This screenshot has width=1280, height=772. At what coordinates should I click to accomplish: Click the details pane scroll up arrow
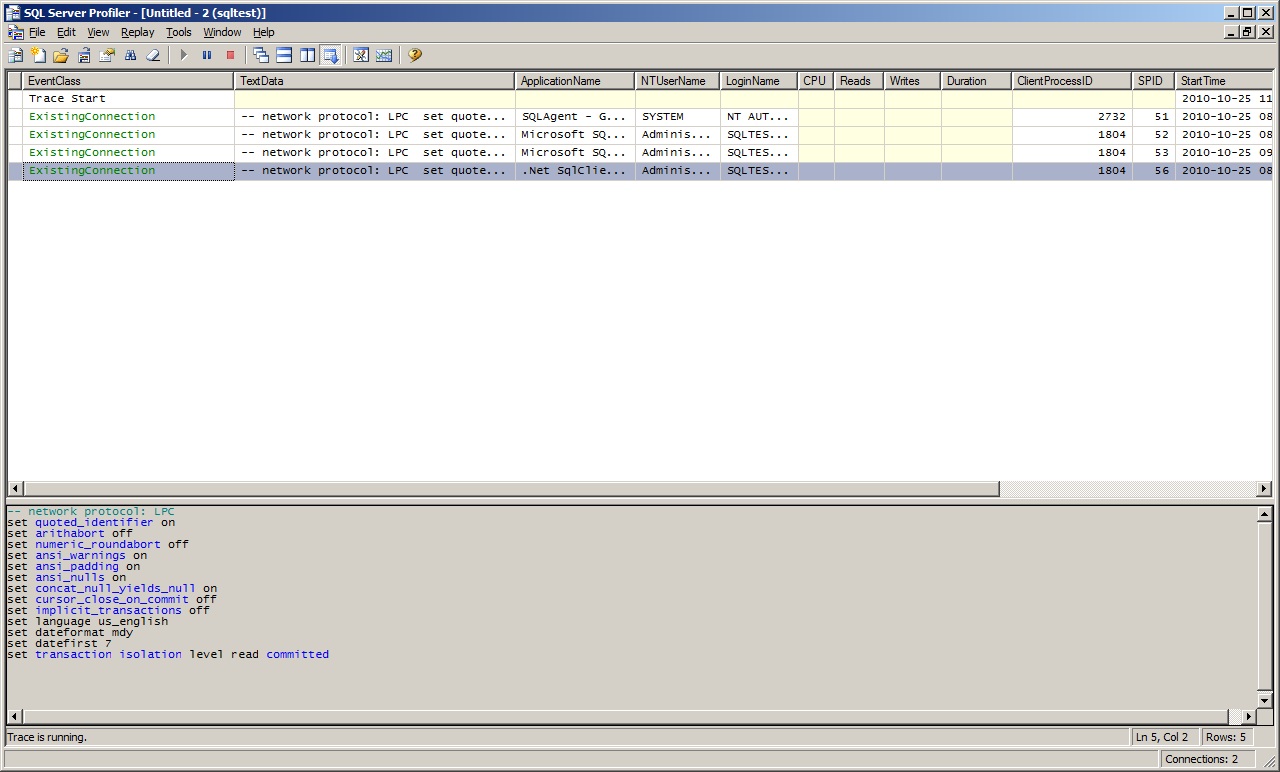click(x=1265, y=514)
